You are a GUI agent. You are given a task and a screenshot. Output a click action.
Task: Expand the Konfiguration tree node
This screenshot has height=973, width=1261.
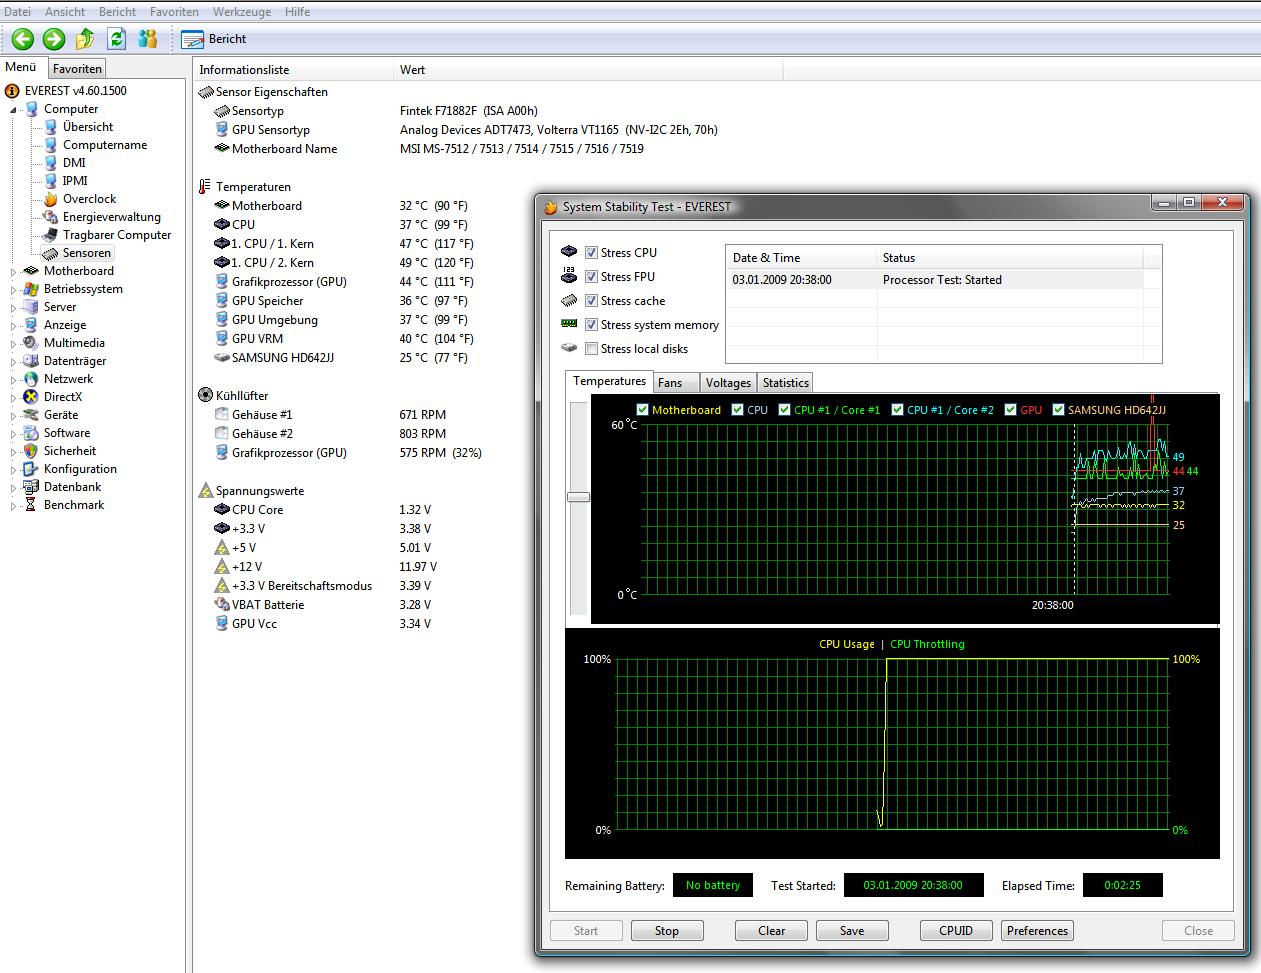pos(14,470)
